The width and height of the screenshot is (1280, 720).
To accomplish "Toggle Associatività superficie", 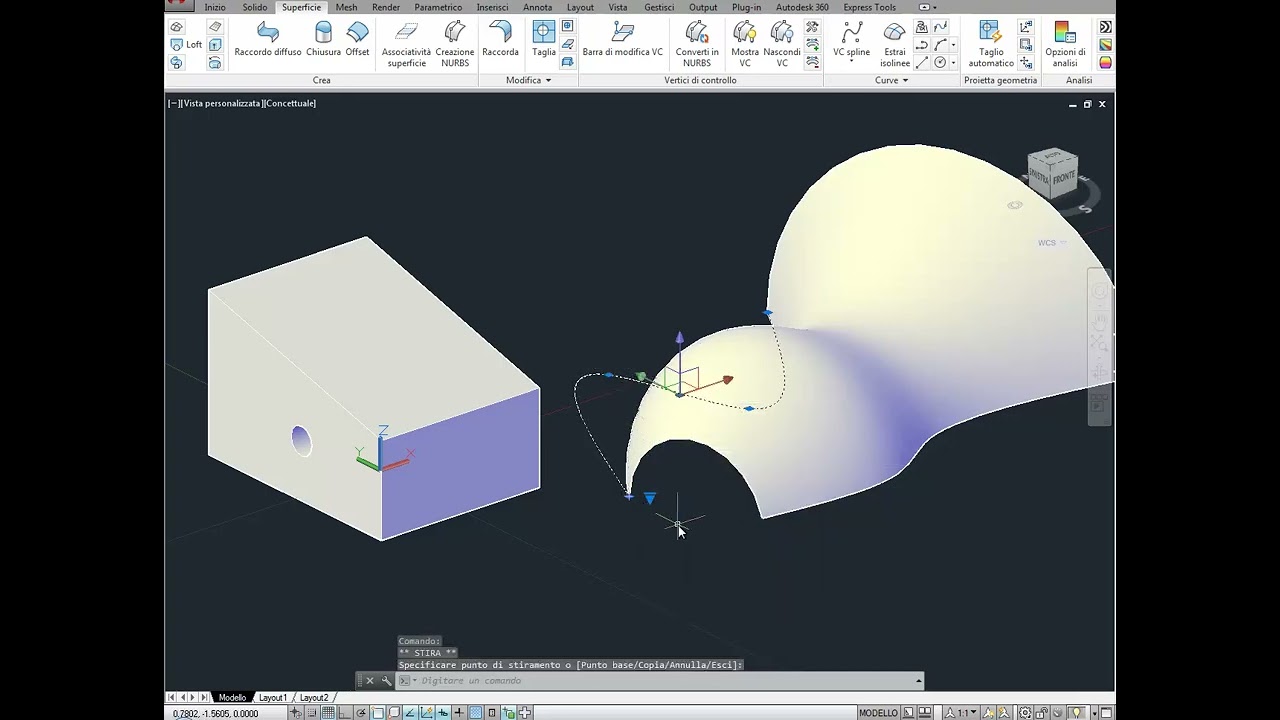I will point(406,44).
